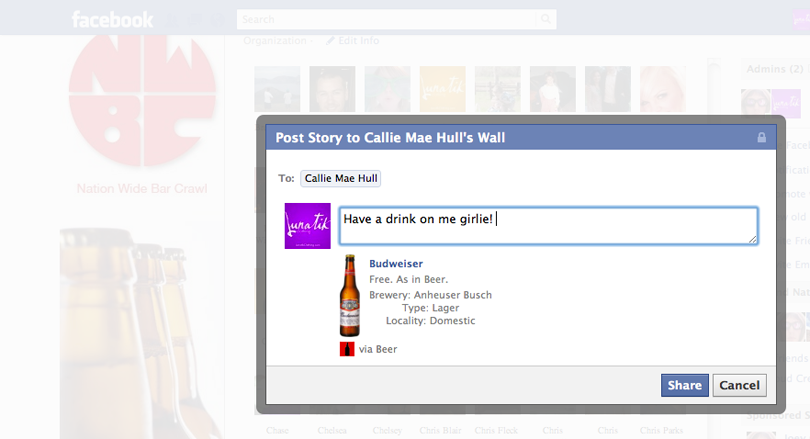Open the notifications globe icon in top bar
810x439 pixels.
218,20
